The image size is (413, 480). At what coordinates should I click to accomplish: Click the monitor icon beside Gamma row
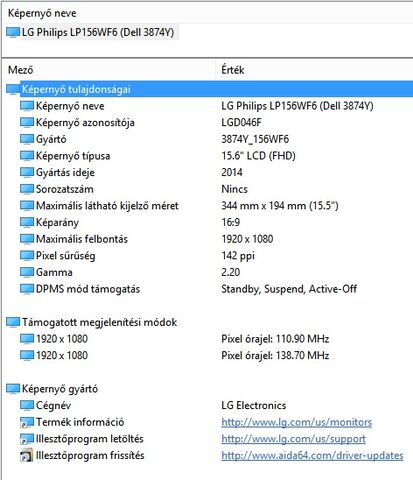point(27,272)
